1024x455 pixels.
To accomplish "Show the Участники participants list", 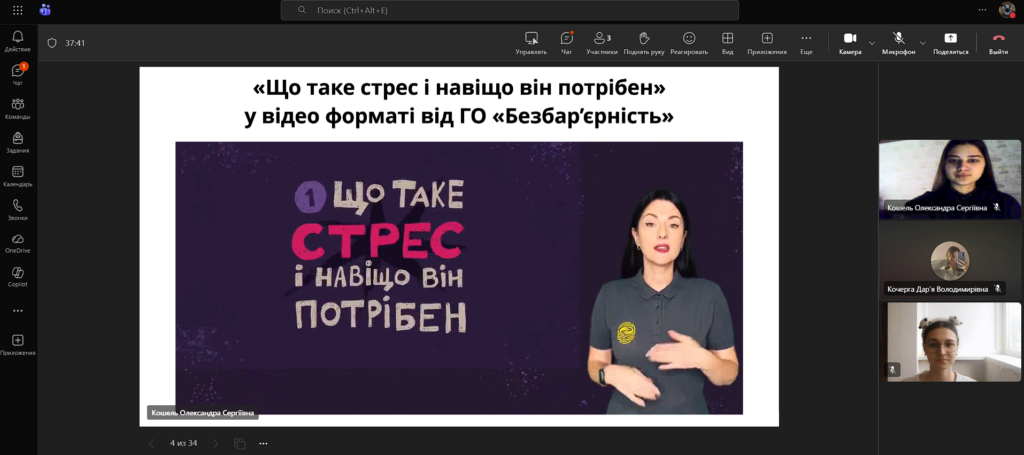I will [x=601, y=42].
